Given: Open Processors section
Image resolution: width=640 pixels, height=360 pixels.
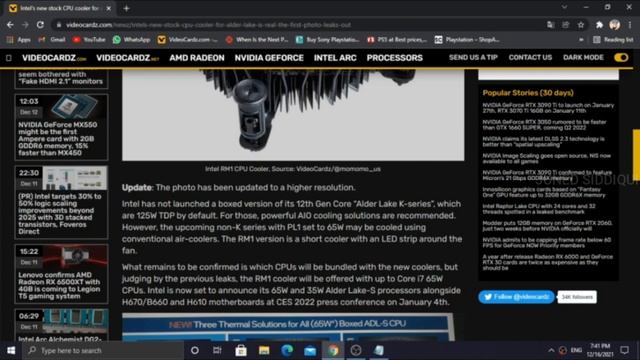Looking at the screenshot, I should [394, 58].
